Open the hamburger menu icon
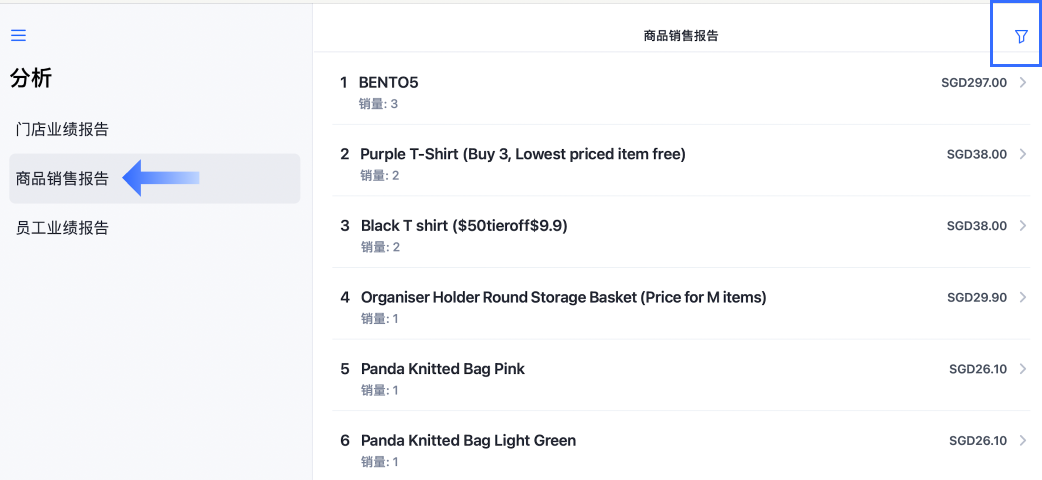 tap(19, 35)
